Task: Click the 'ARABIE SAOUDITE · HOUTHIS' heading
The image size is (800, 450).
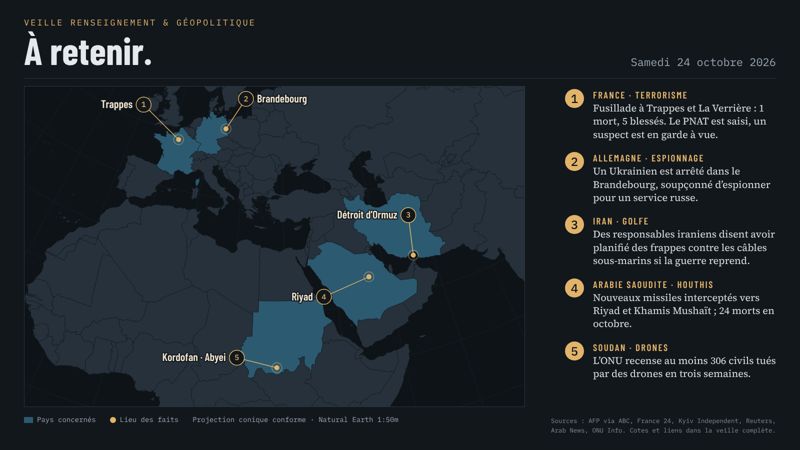Action: (x=653, y=285)
